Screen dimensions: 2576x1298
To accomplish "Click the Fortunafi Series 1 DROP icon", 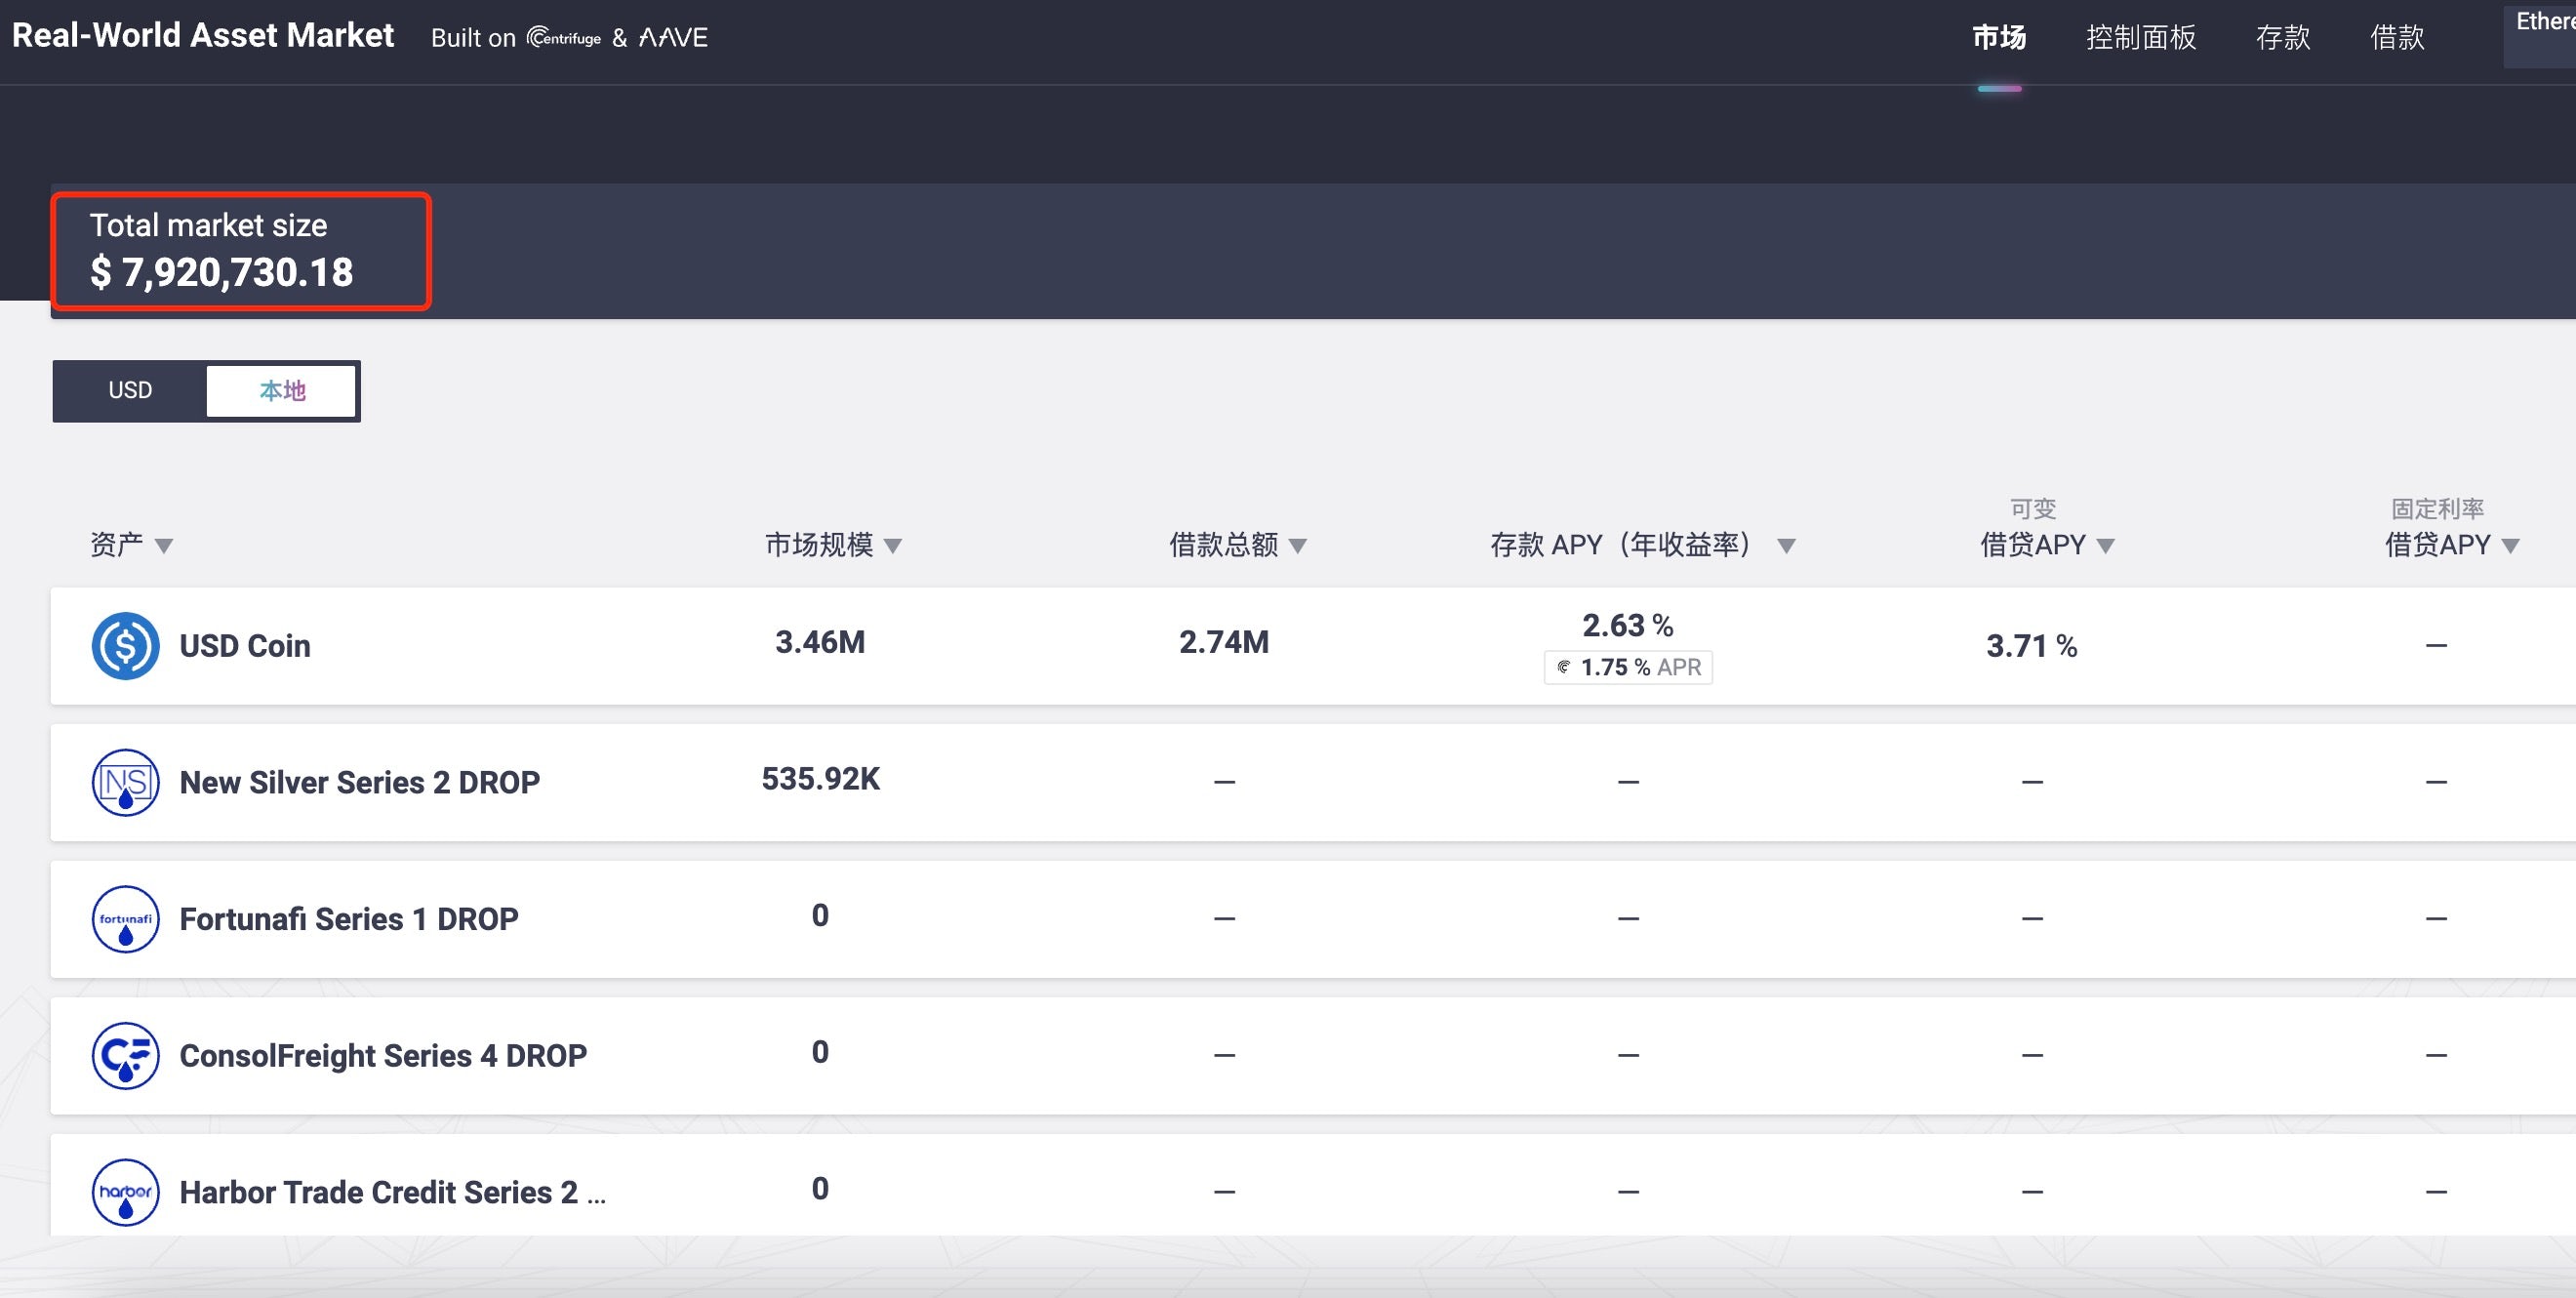I will [125, 919].
